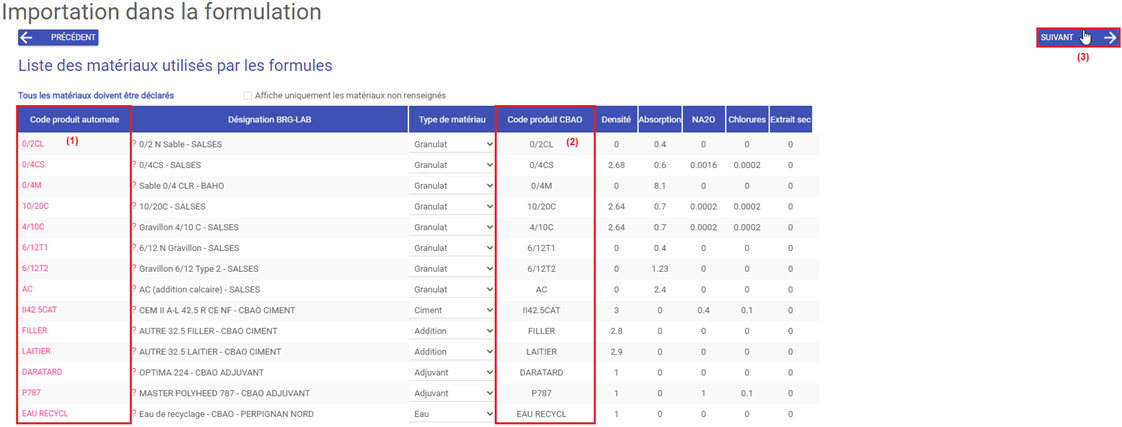The width and height of the screenshot is (1122, 427).
Task: Open Addition type dropdown for AUTRE 32.5 FILLER
Action: coord(452,330)
